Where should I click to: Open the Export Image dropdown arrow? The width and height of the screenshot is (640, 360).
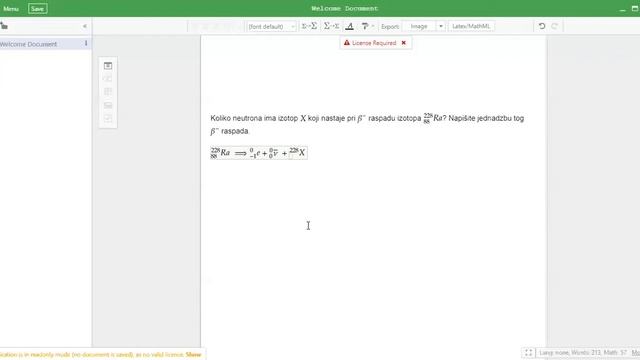tap(441, 26)
